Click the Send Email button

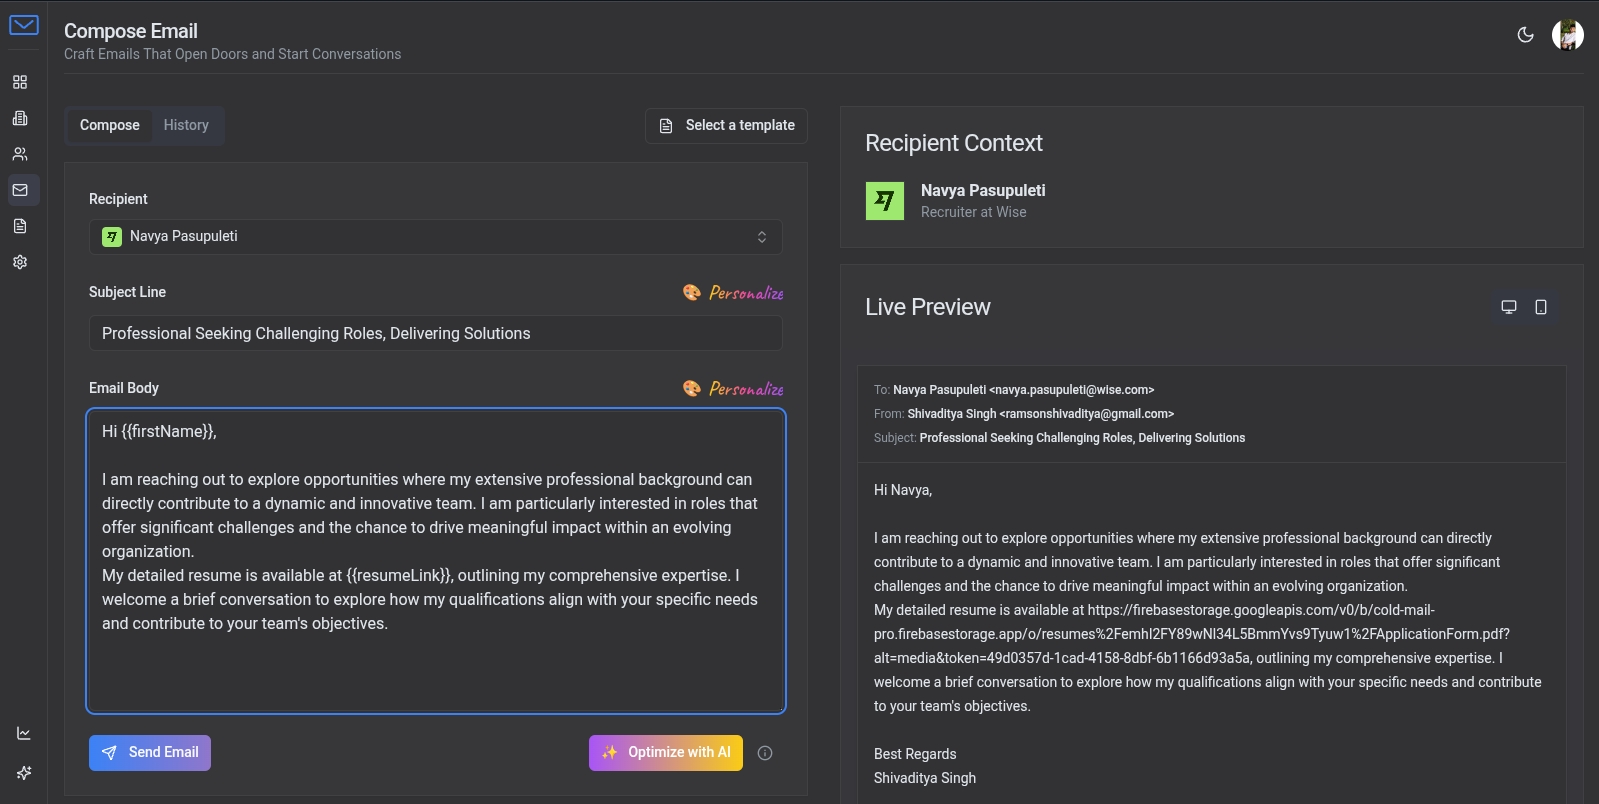(x=150, y=753)
